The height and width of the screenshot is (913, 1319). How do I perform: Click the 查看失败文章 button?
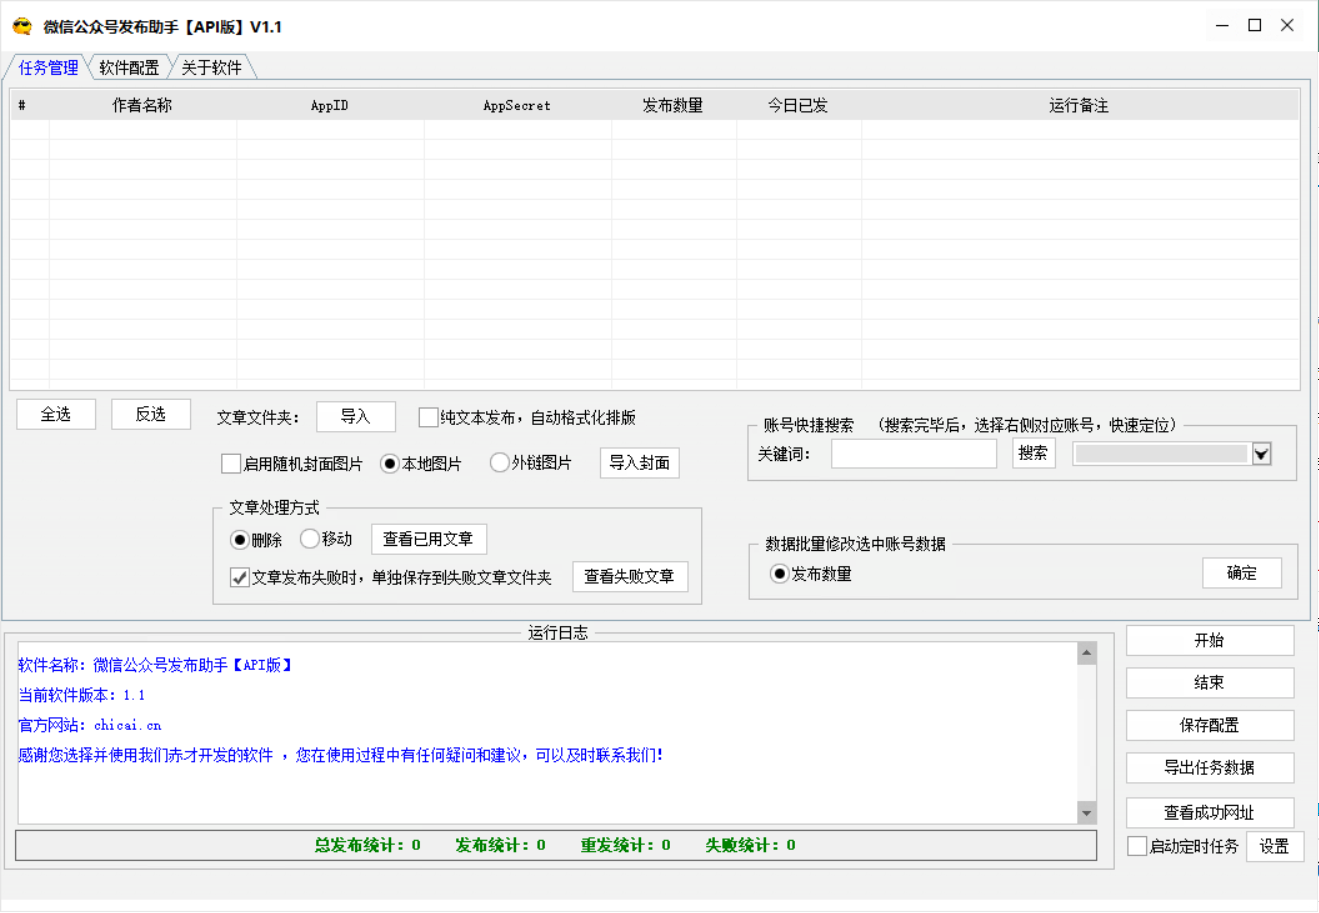tap(629, 576)
